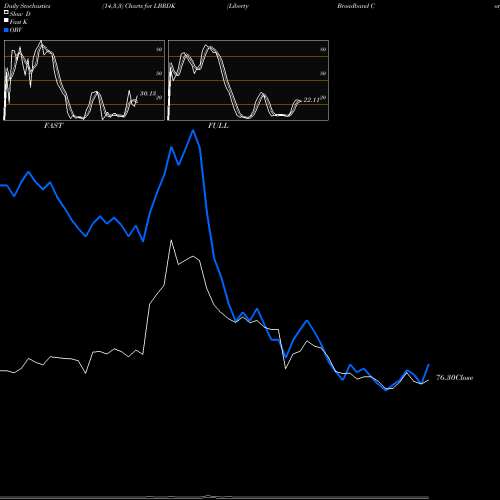This screenshot has width=500, height=500.
Task: Select the 'Slow D' legend label
Action: 20,14
